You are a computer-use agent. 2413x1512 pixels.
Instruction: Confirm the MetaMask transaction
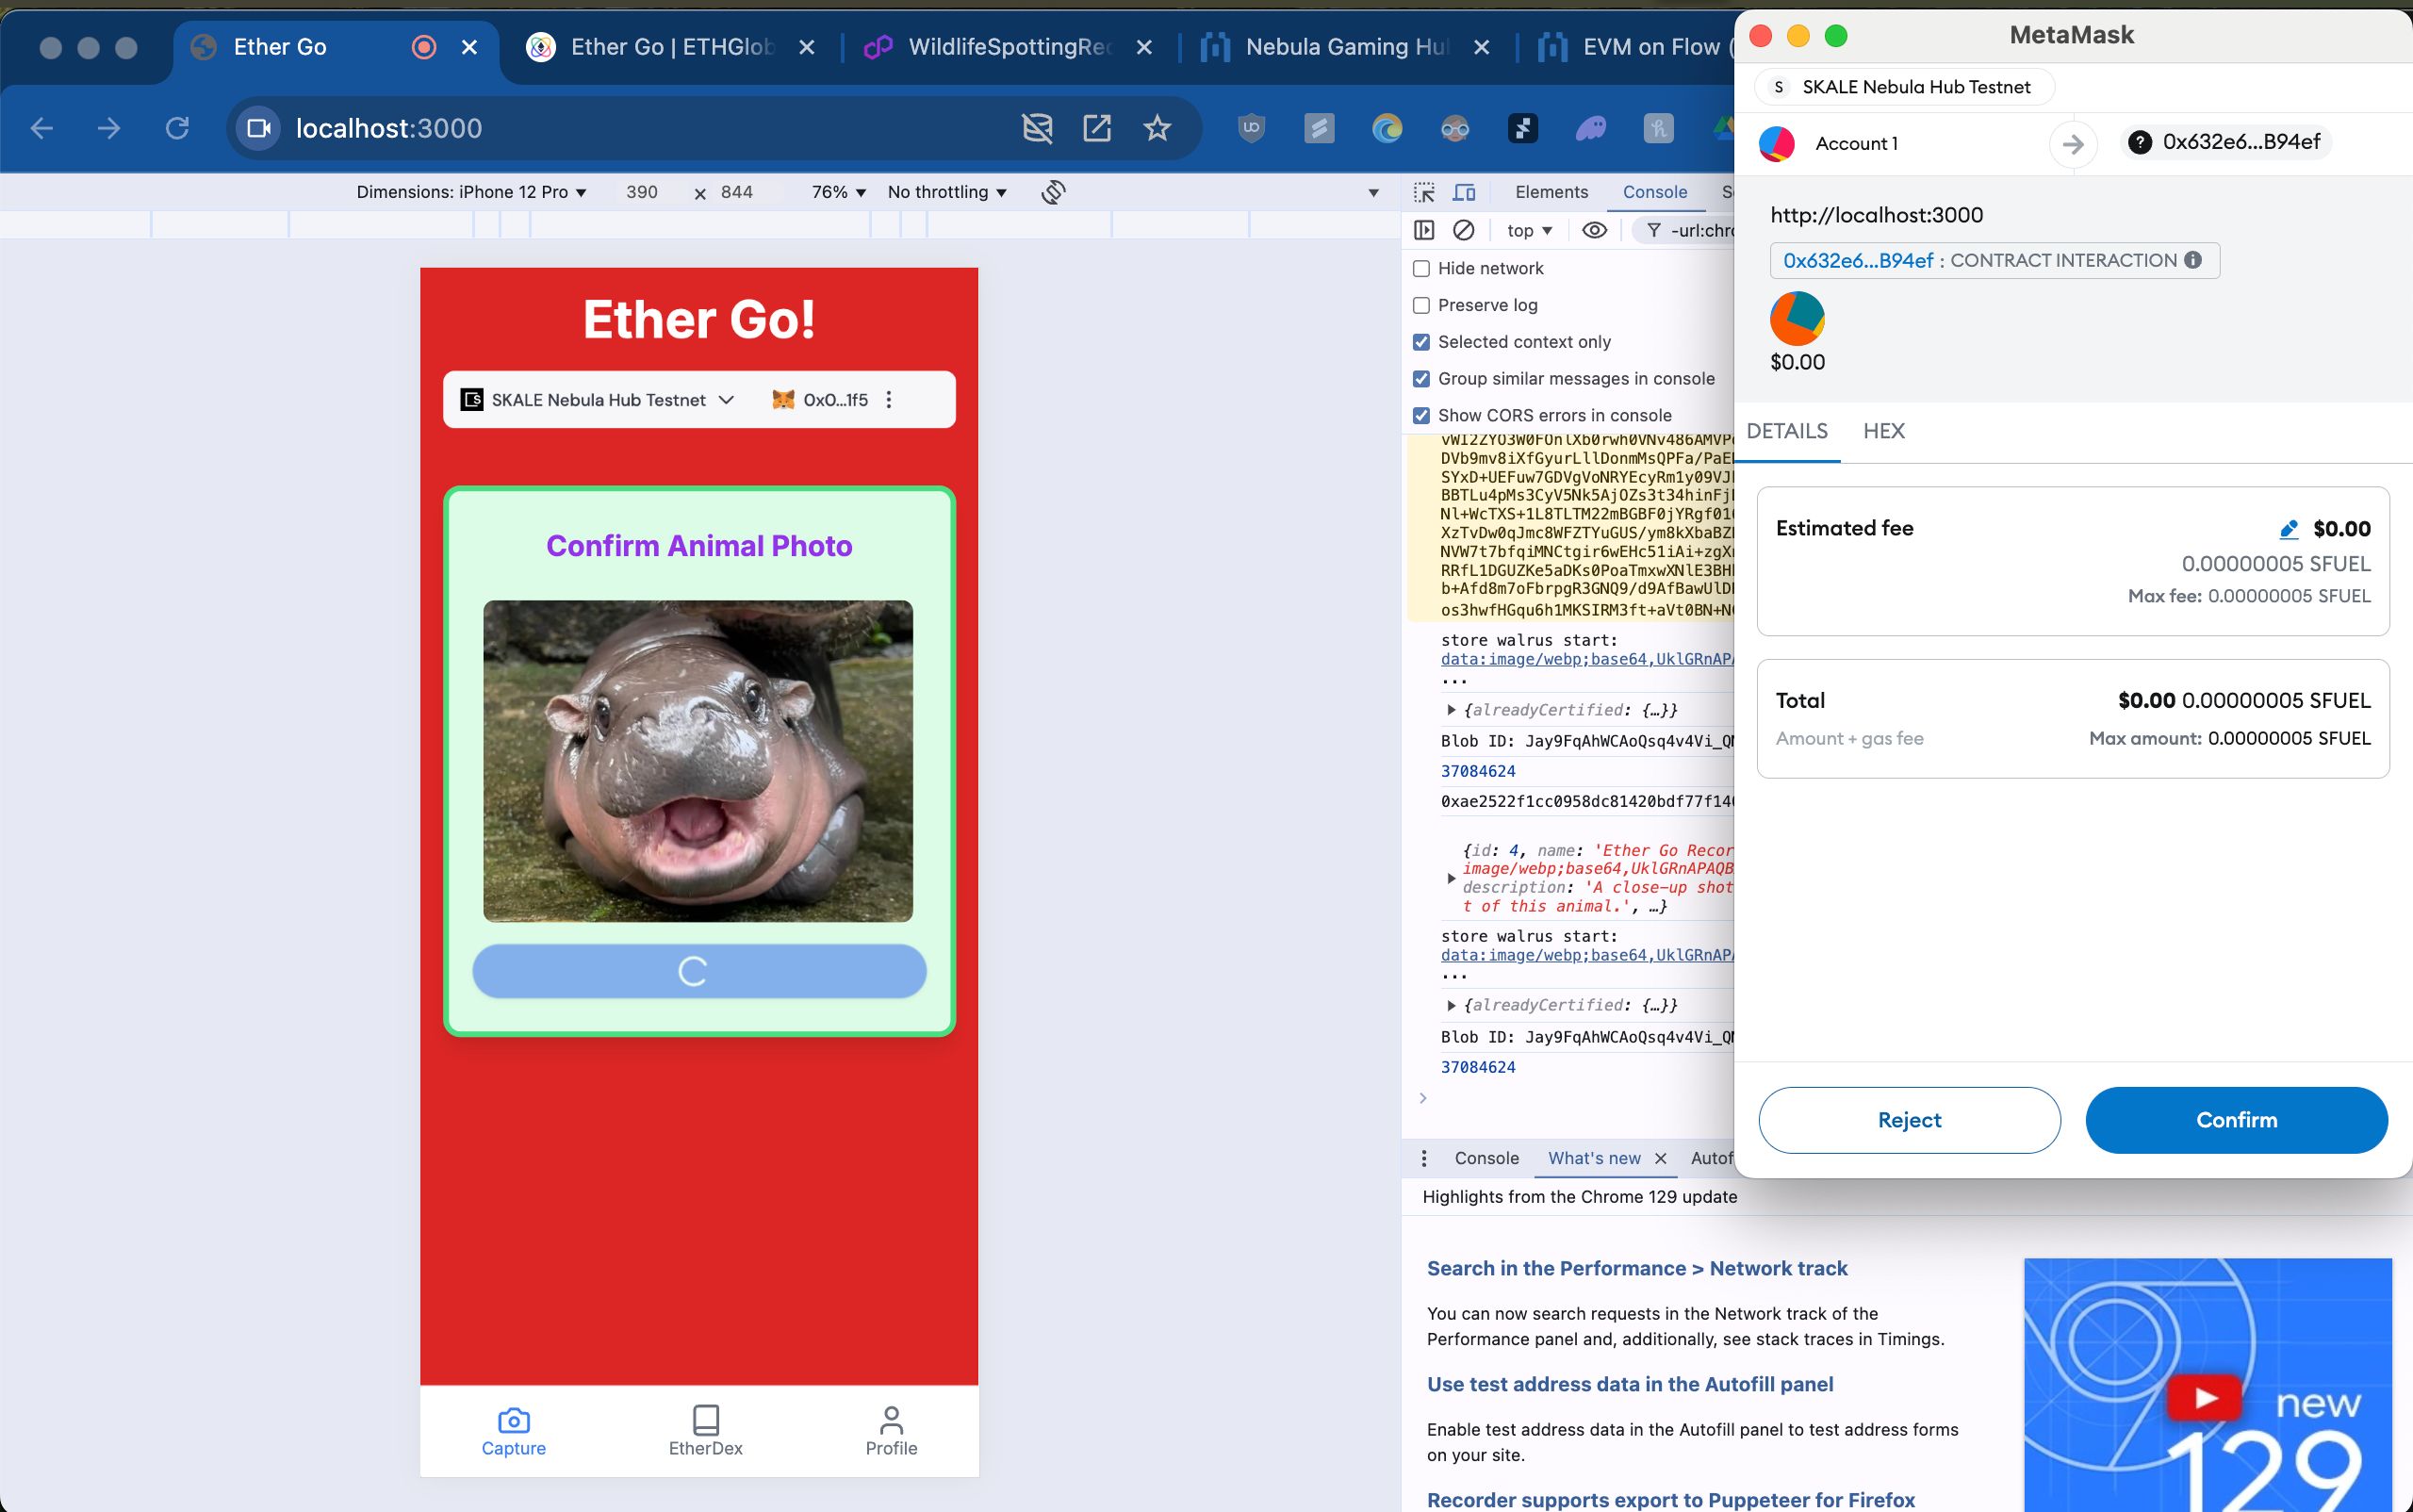coord(2236,1120)
